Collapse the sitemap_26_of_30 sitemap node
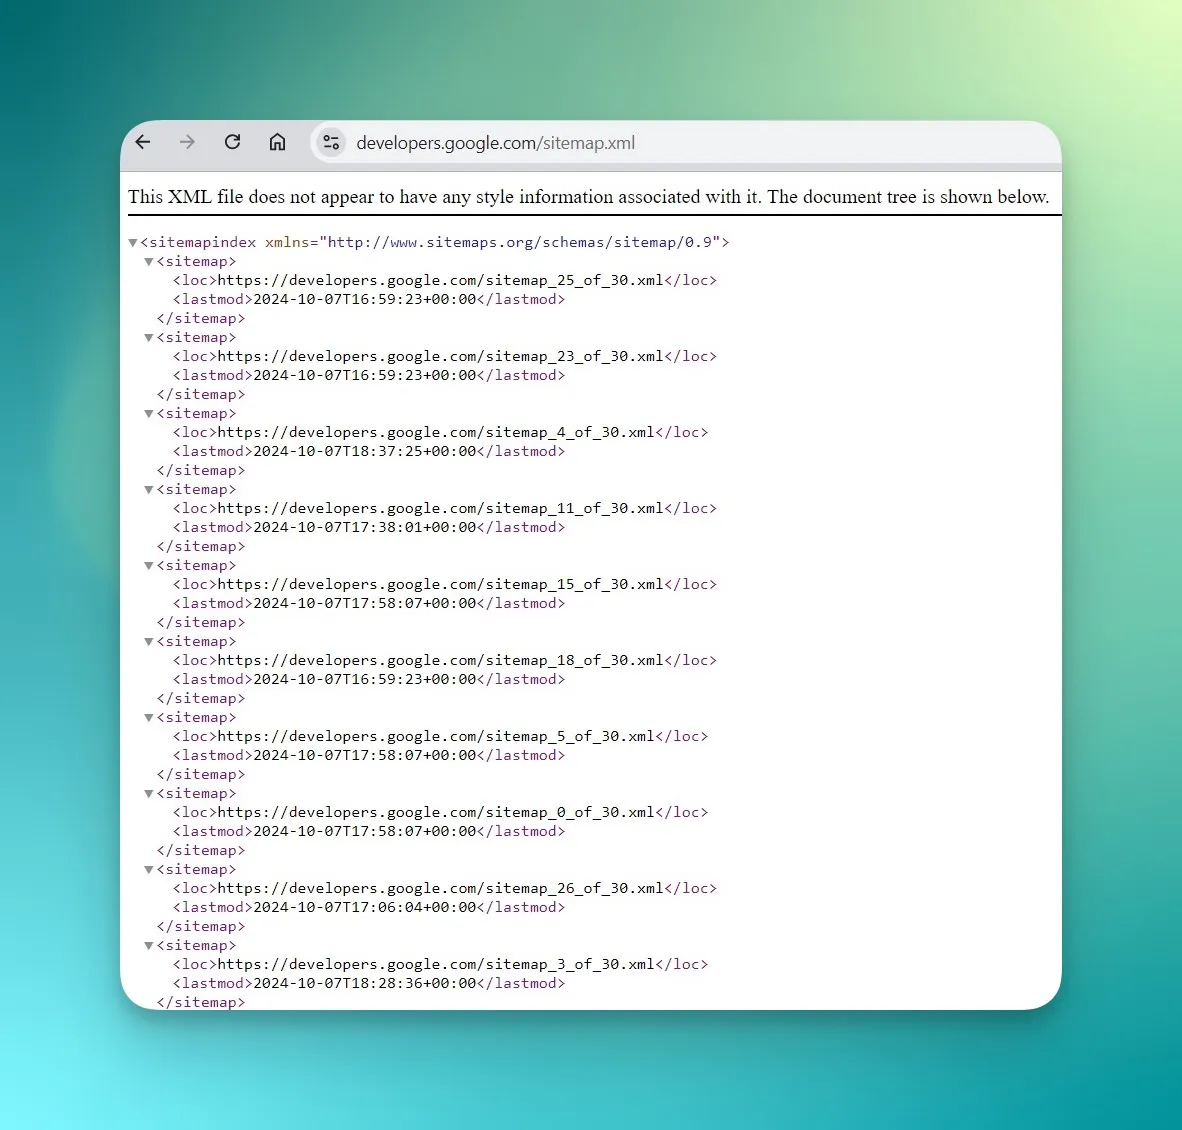Screen dimensions: 1182x1130 [x=149, y=870]
